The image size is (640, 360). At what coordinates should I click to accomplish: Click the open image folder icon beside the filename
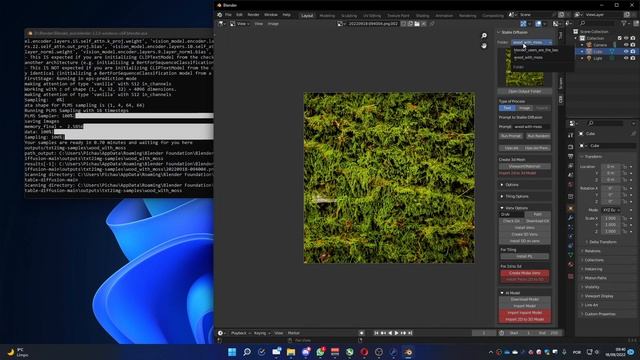tap(417, 24)
